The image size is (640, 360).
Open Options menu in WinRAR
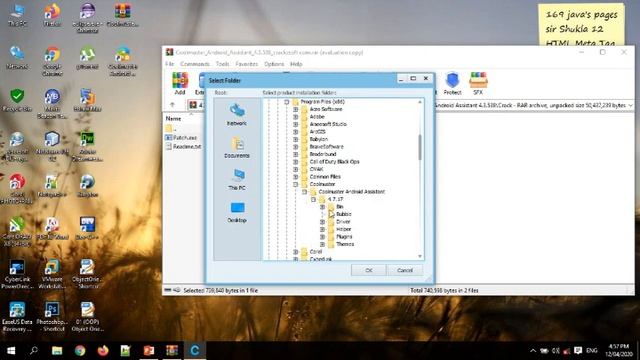point(274,64)
